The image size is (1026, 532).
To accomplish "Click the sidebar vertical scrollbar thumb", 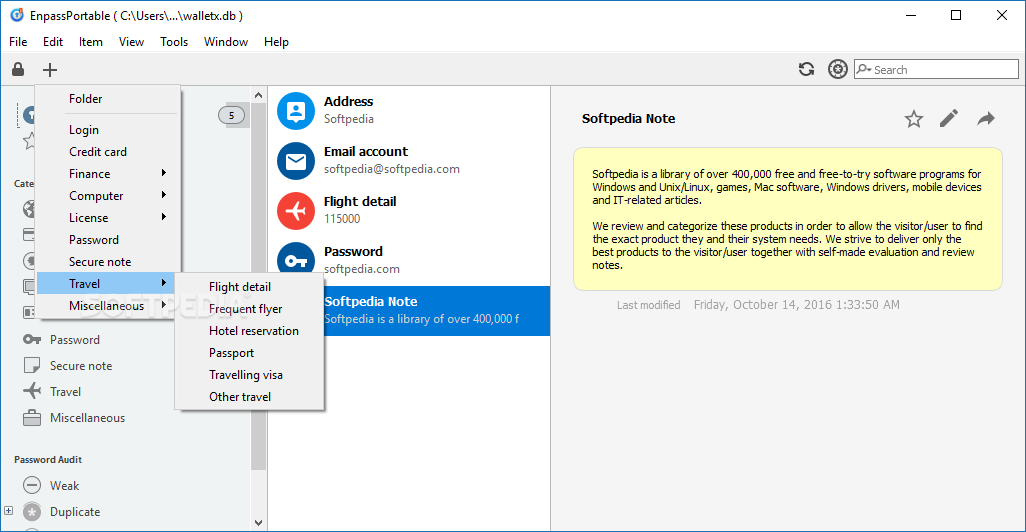I will pos(258,286).
